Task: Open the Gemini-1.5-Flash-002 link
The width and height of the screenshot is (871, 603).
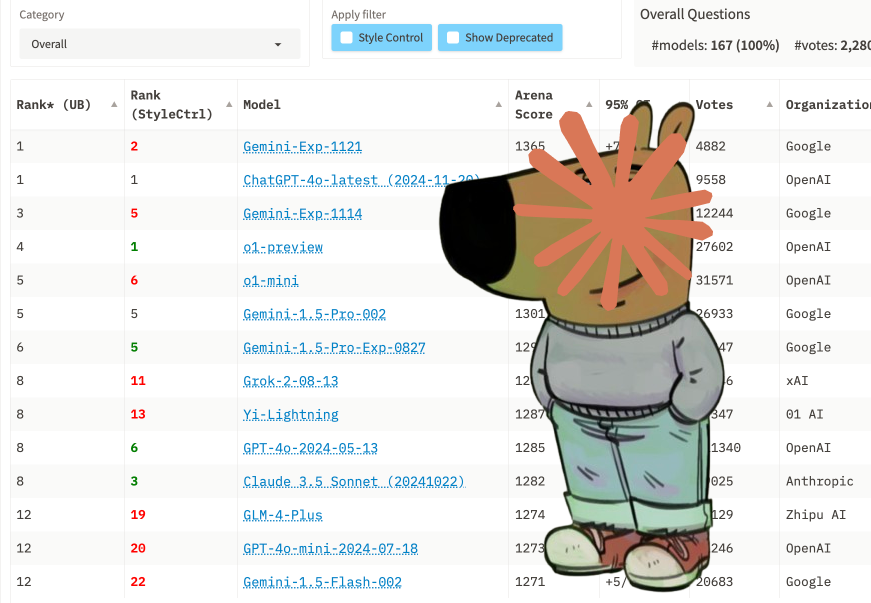Action: [322, 582]
